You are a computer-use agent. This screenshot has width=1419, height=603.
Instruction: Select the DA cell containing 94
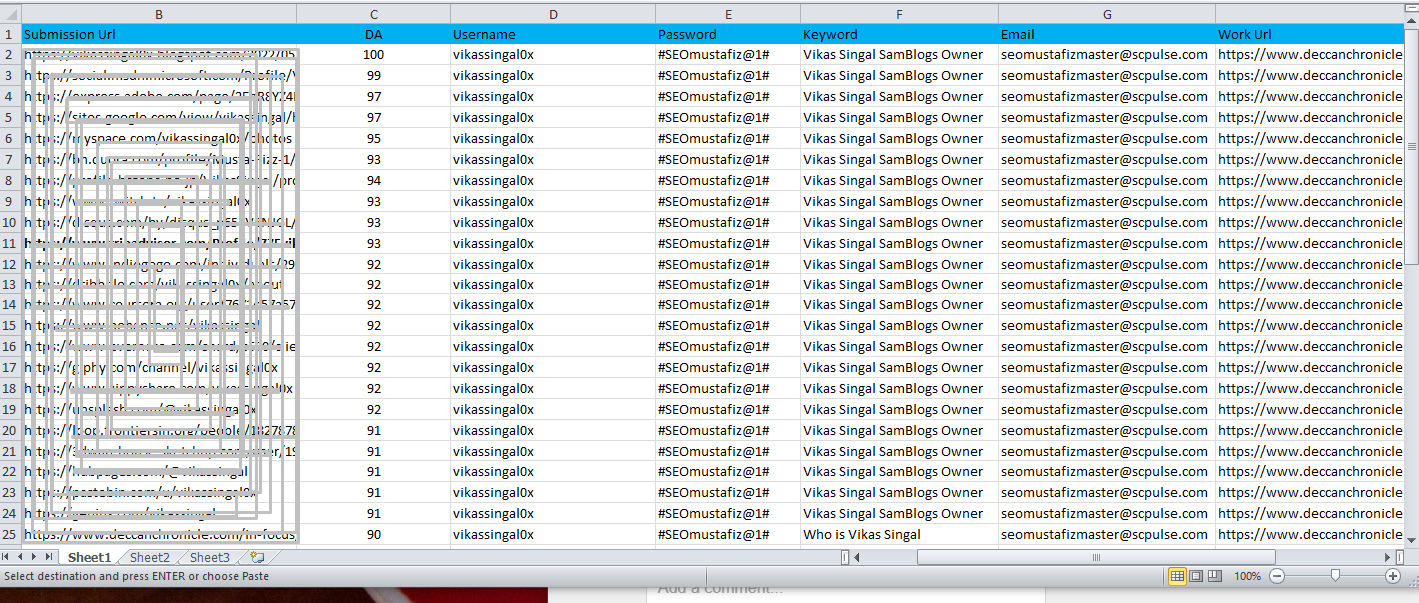[374, 180]
